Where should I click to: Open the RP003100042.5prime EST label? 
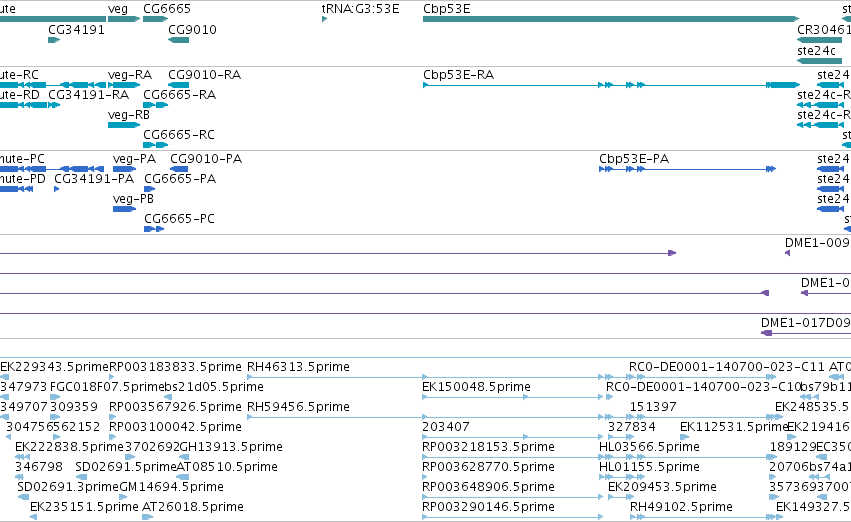[175, 427]
